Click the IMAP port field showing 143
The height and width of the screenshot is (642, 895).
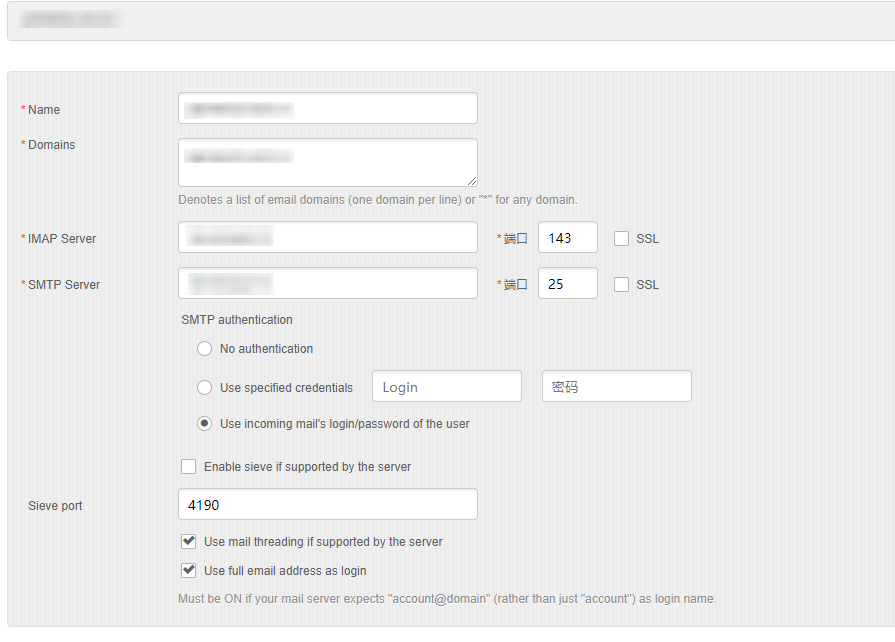tap(567, 237)
